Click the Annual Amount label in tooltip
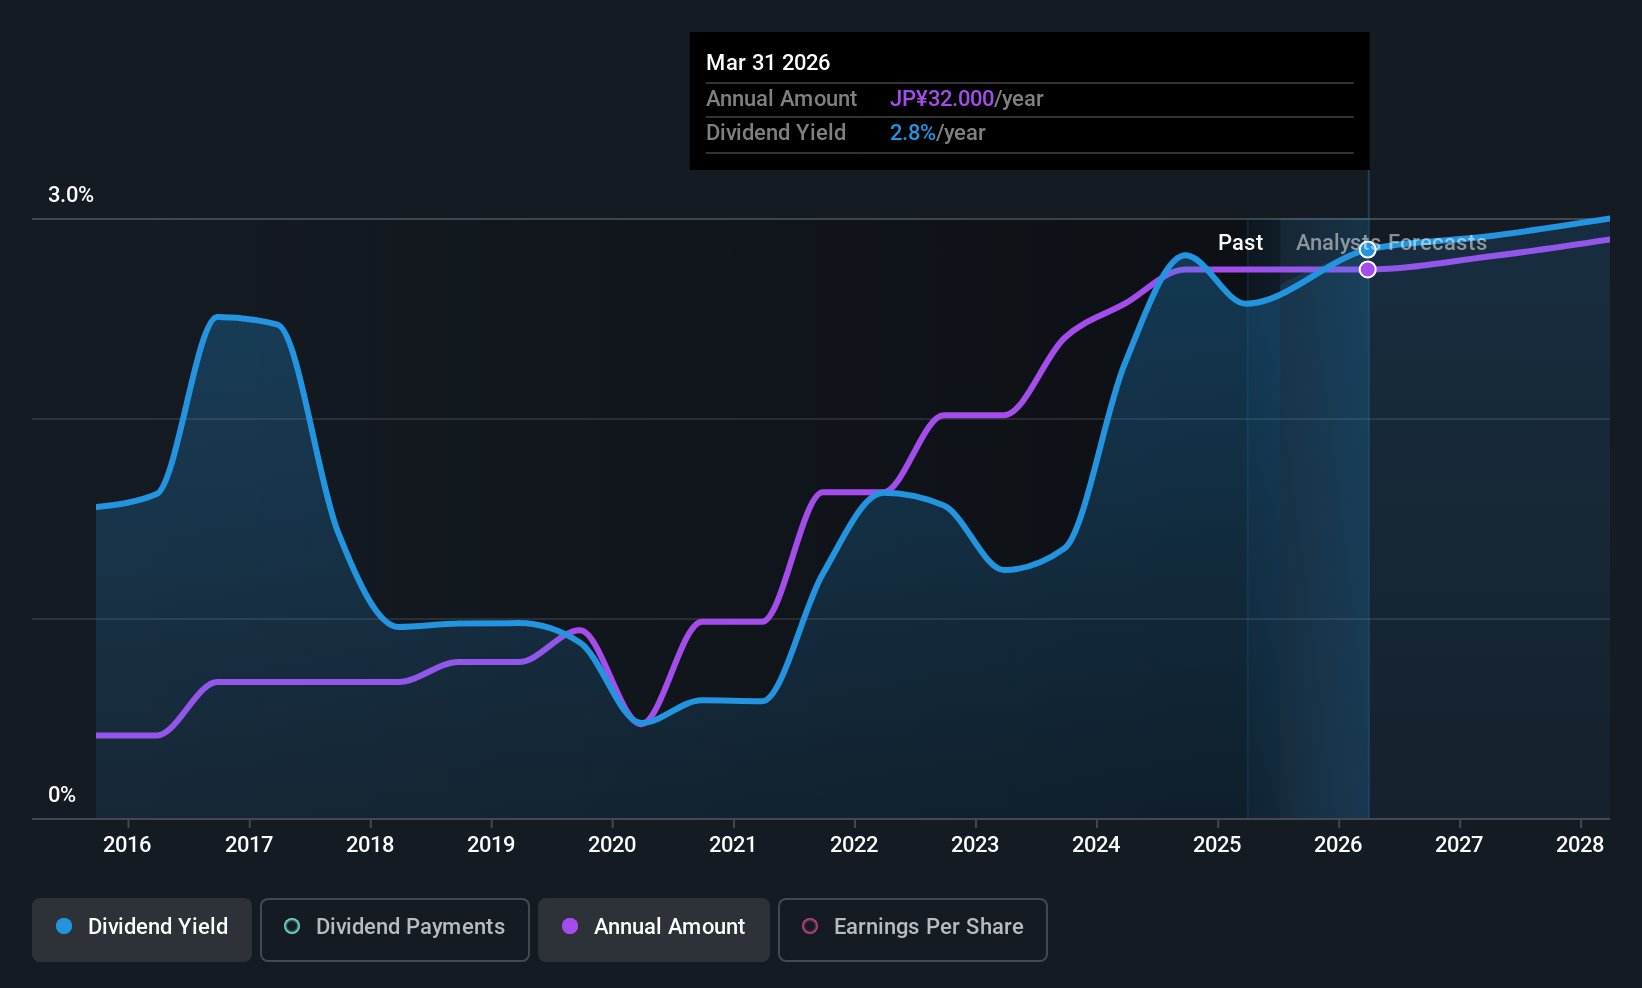Image resolution: width=1642 pixels, height=988 pixels. tap(781, 99)
